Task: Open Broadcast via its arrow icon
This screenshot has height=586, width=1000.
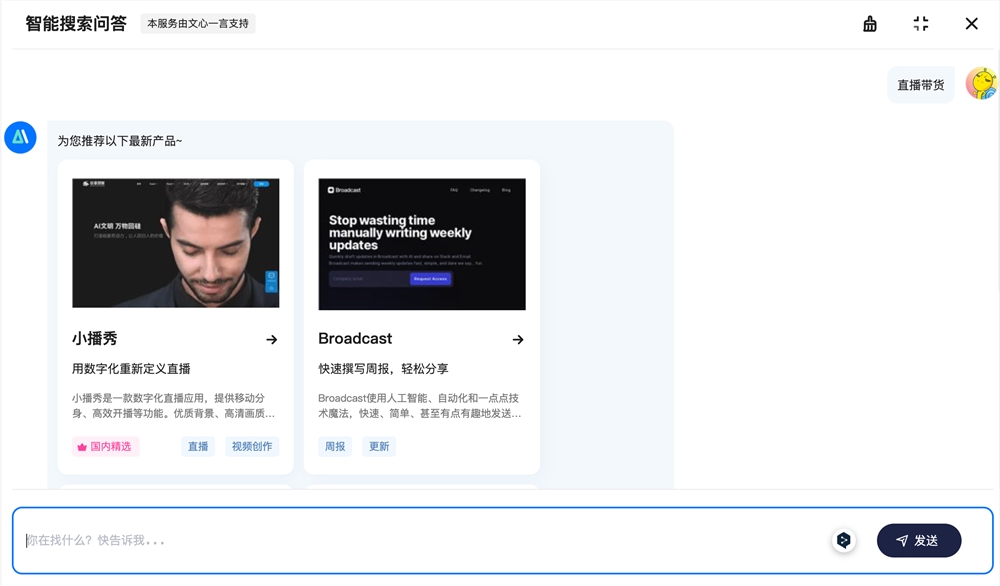Action: pos(518,339)
